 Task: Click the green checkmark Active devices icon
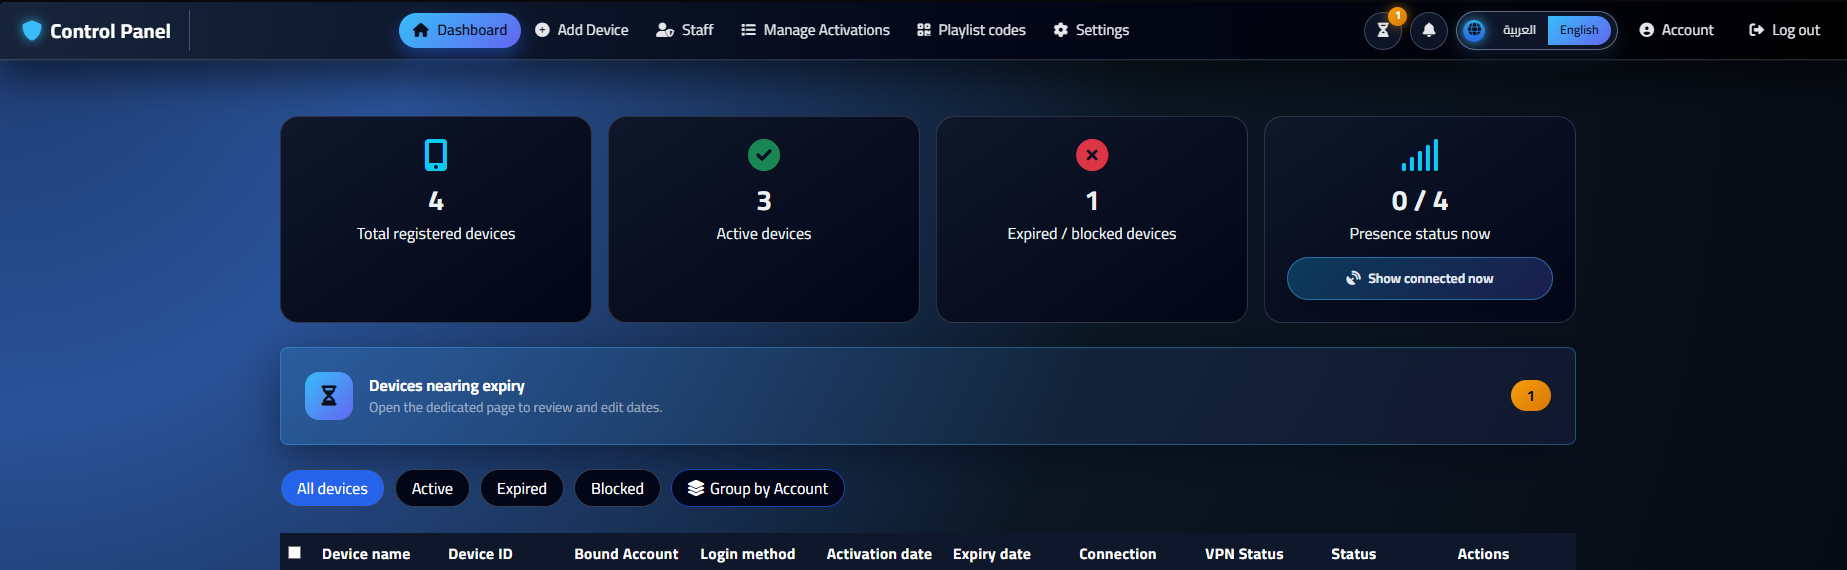pyautogui.click(x=764, y=155)
